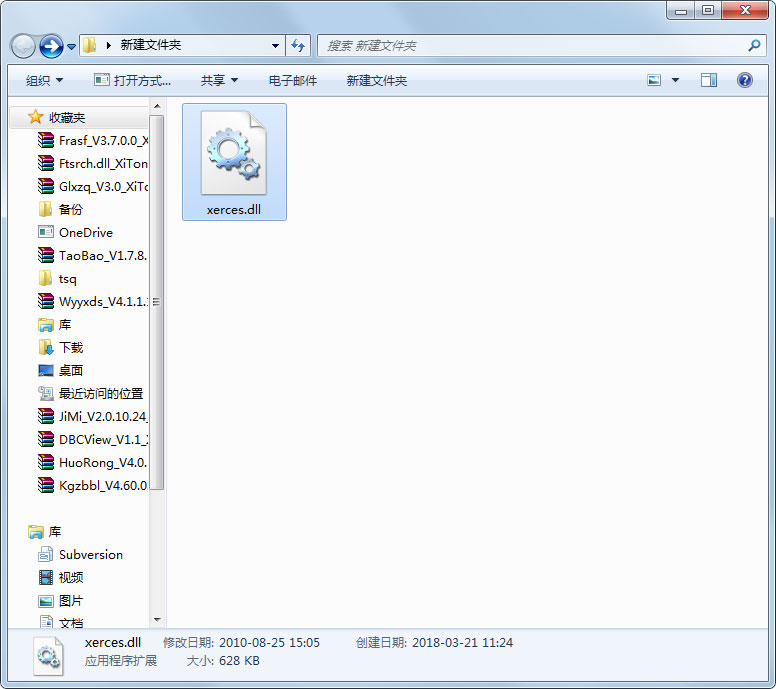This screenshot has height=689, width=776.
Task: Click the Subversion library icon
Action: pyautogui.click(x=46, y=554)
